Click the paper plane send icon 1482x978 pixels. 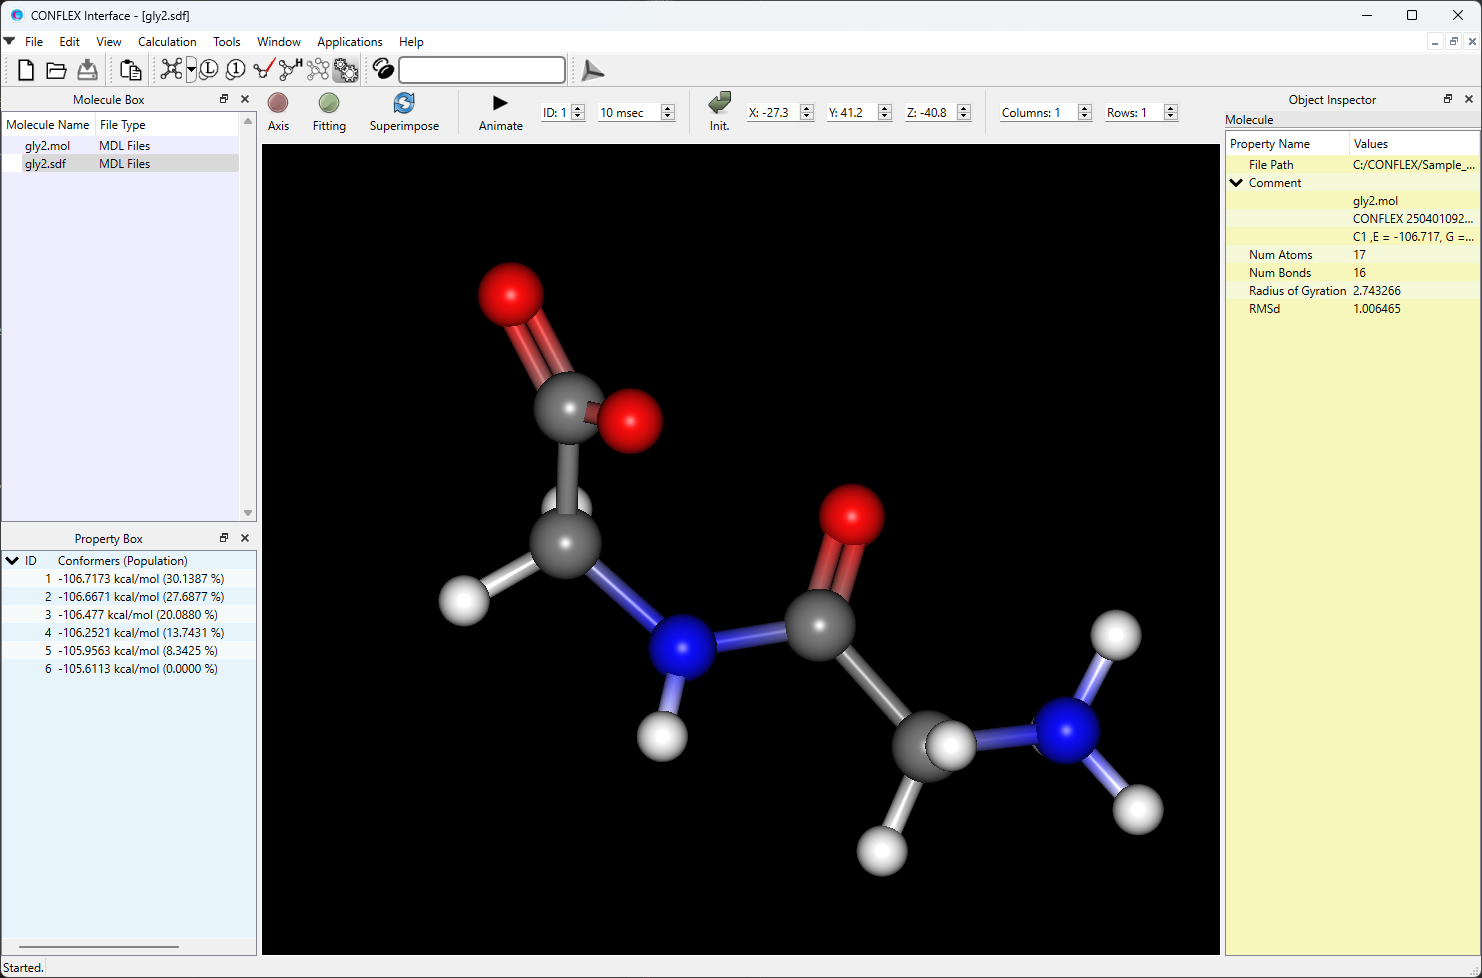pos(593,70)
